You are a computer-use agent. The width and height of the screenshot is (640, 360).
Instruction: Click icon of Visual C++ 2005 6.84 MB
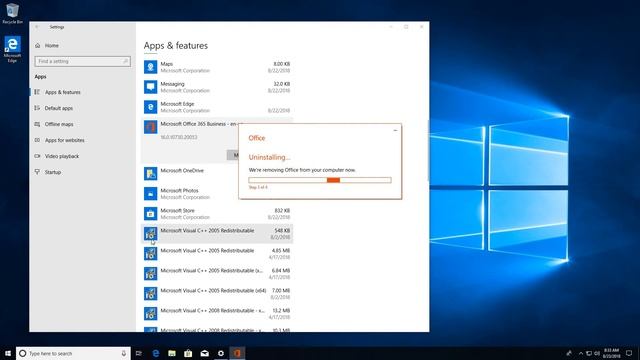click(150, 273)
